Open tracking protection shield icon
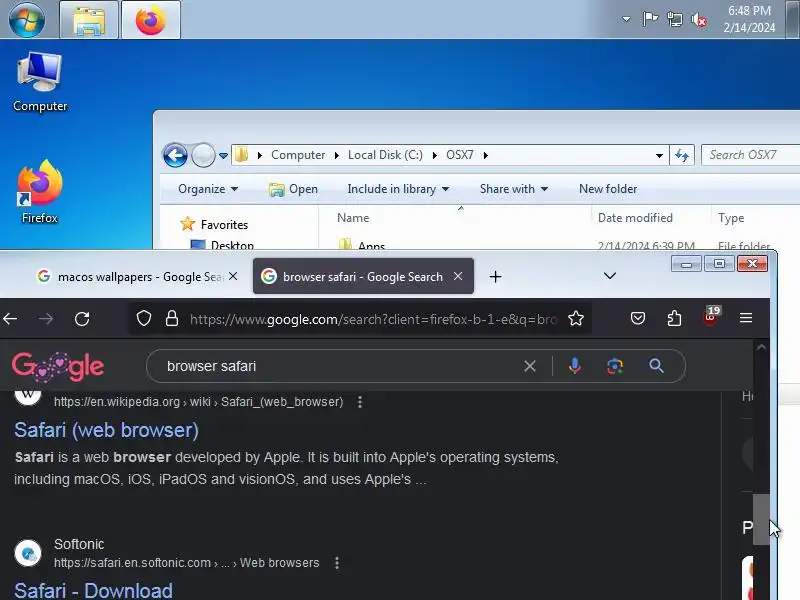Viewport: 800px width, 600px height. pos(144,318)
